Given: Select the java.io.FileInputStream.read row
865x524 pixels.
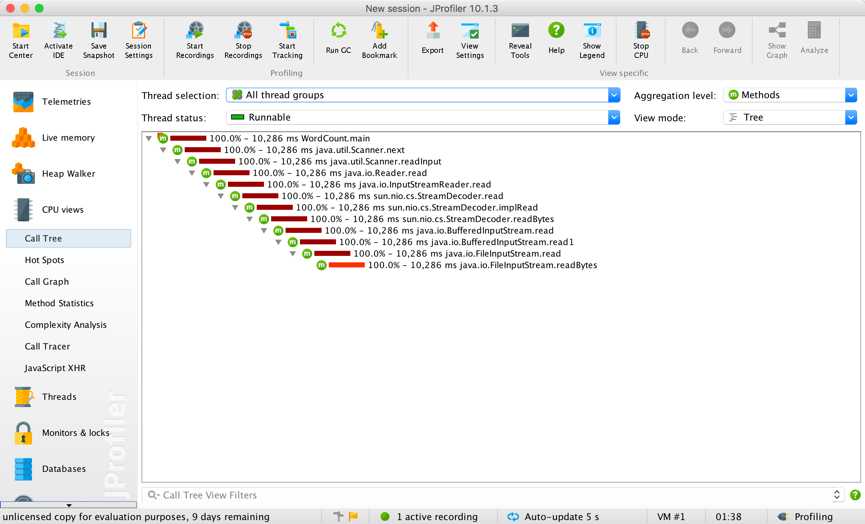Looking at the screenshot, I should pyautogui.click(x=431, y=254).
